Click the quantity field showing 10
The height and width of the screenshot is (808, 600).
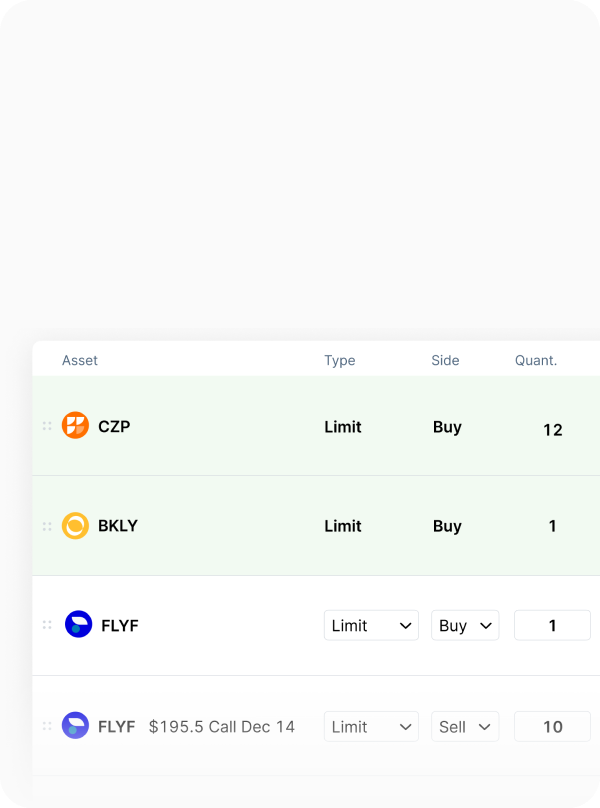pyautogui.click(x=552, y=727)
